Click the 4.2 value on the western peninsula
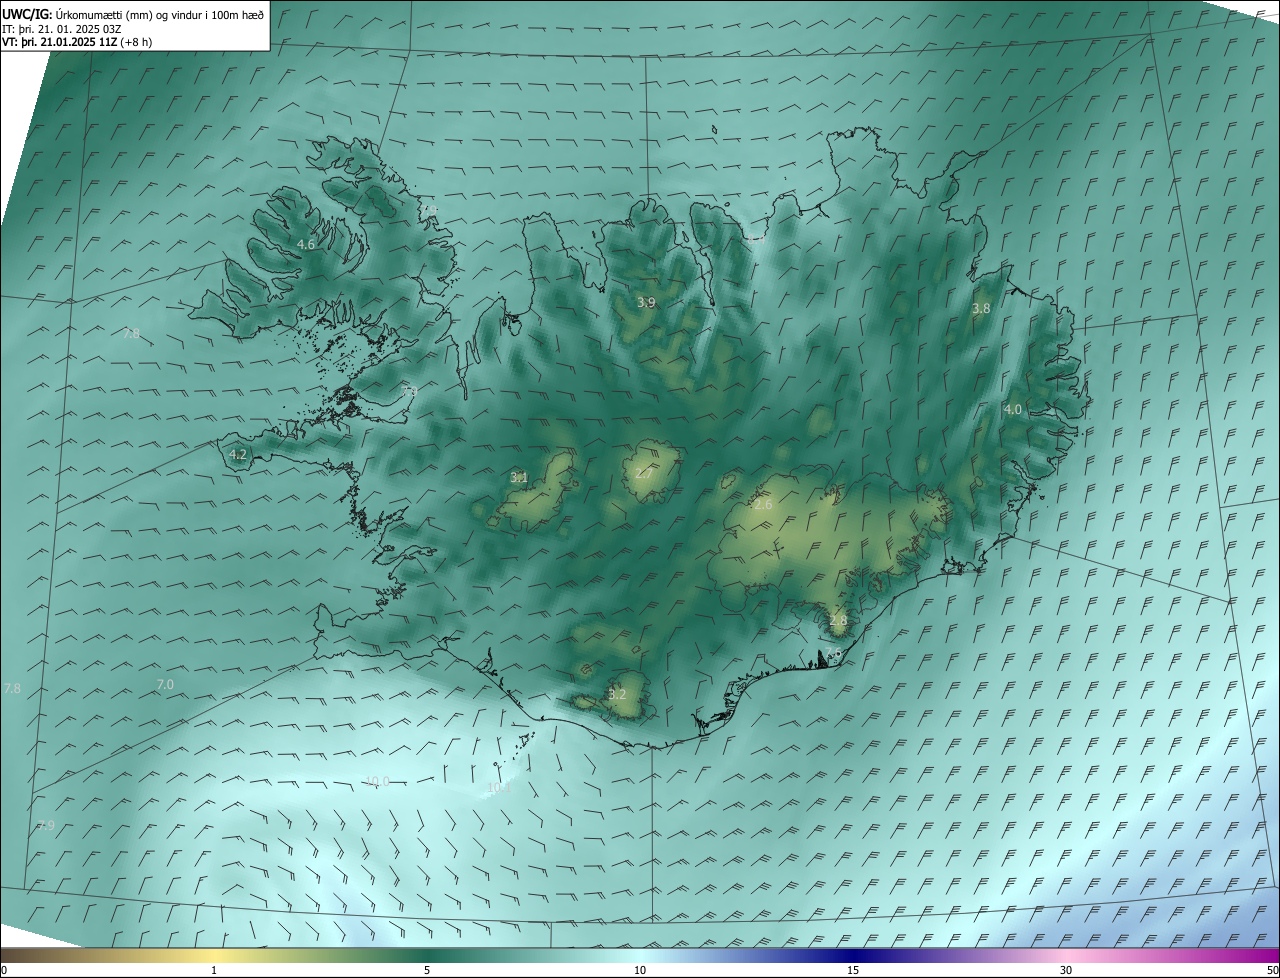 238,454
